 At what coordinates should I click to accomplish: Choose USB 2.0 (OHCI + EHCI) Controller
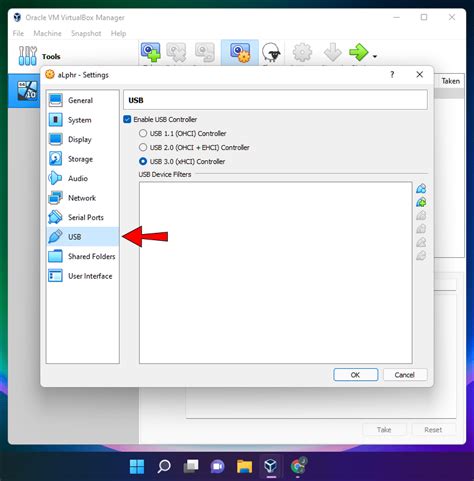click(143, 147)
